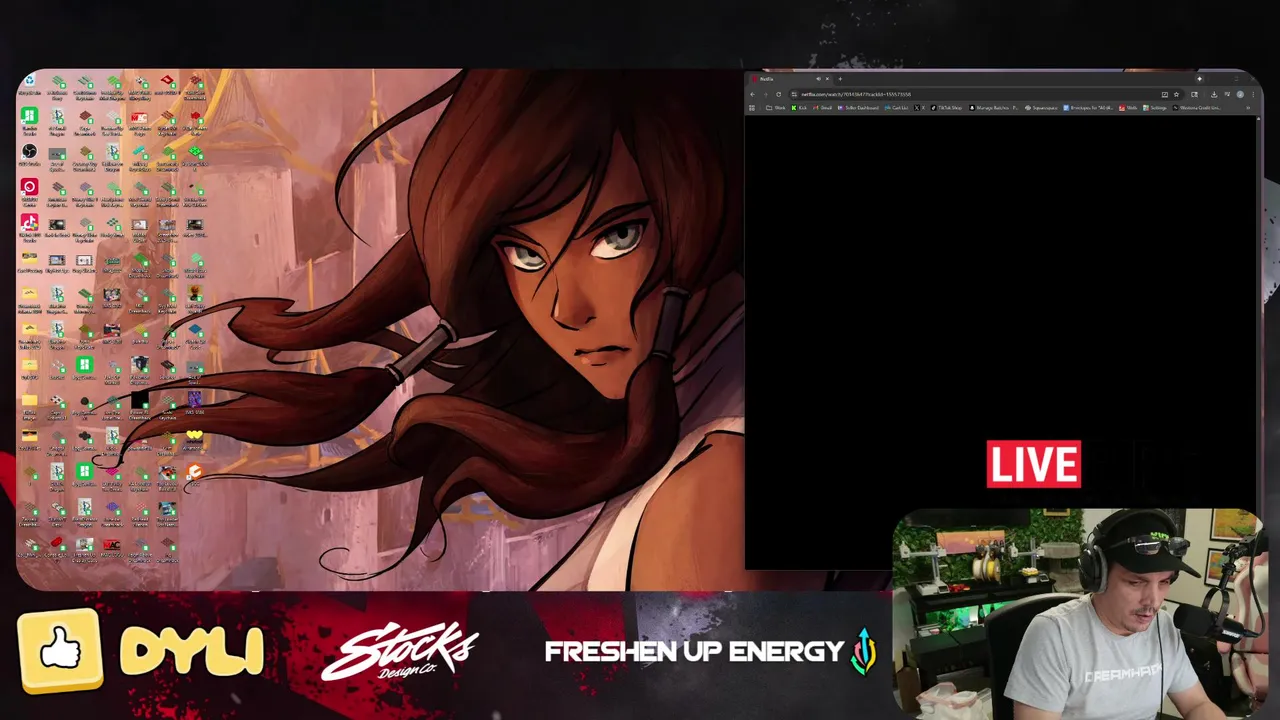Open the Squarespace bookmark
This screenshot has height=720, width=1280.
[x=1041, y=108]
